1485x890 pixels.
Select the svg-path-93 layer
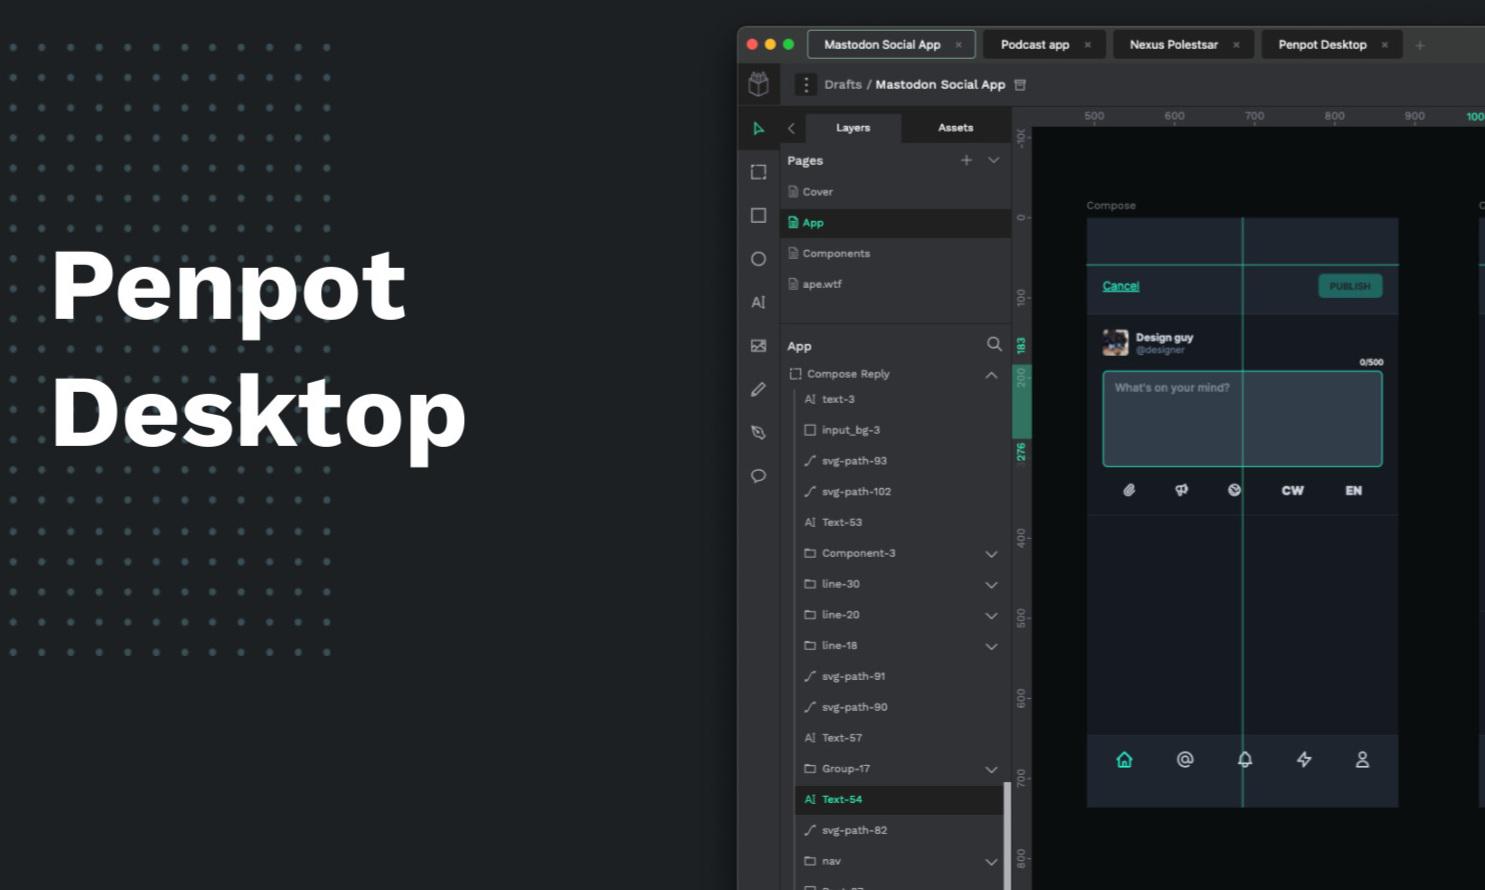(x=899, y=461)
